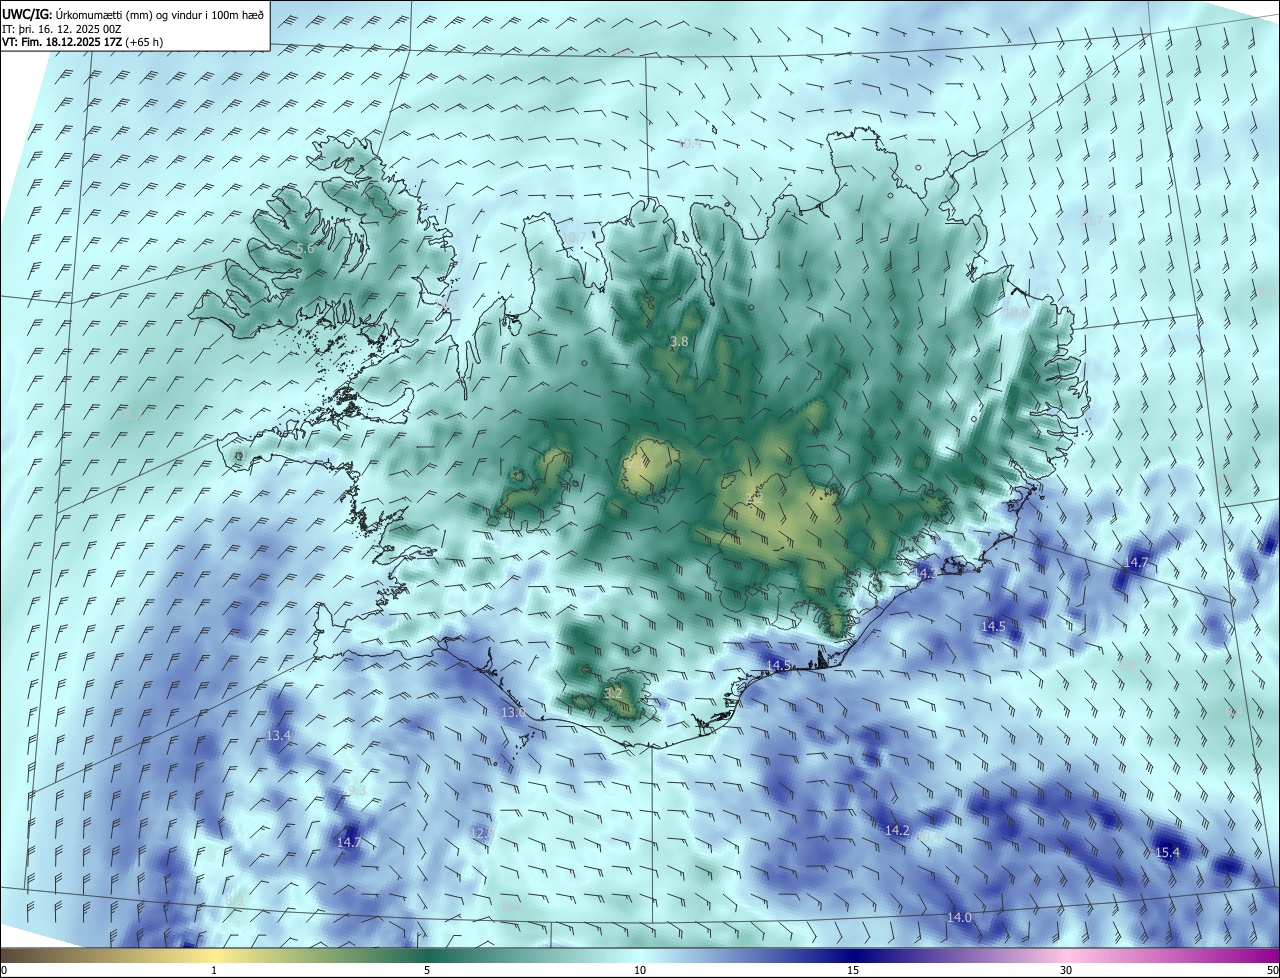Click the 14.2 value label over the ocean
The width and height of the screenshot is (1280, 978).
pos(897,831)
